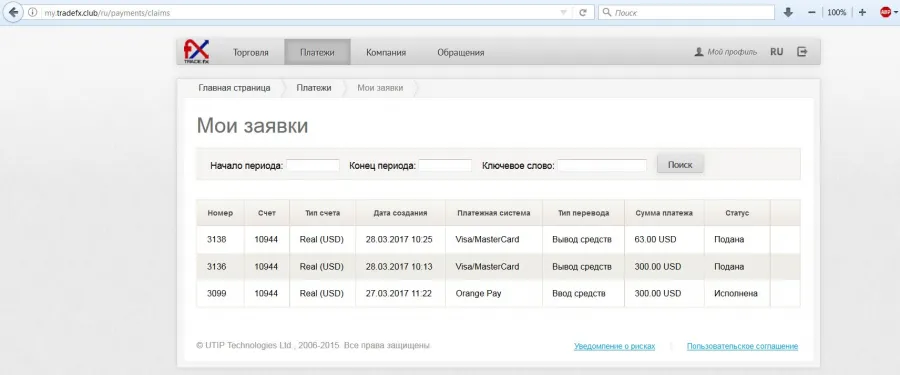Click 300.00 USD in row 3136
Viewport: 900px width, 375px height.
(x=658, y=266)
